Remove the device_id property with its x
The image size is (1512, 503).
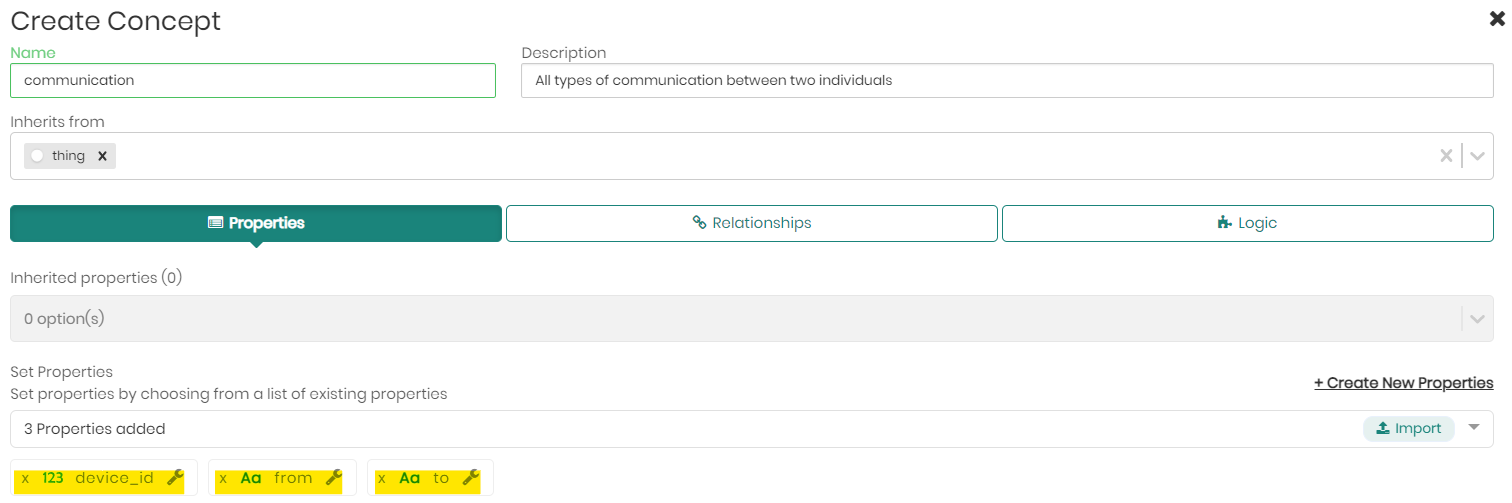[x=25, y=479]
